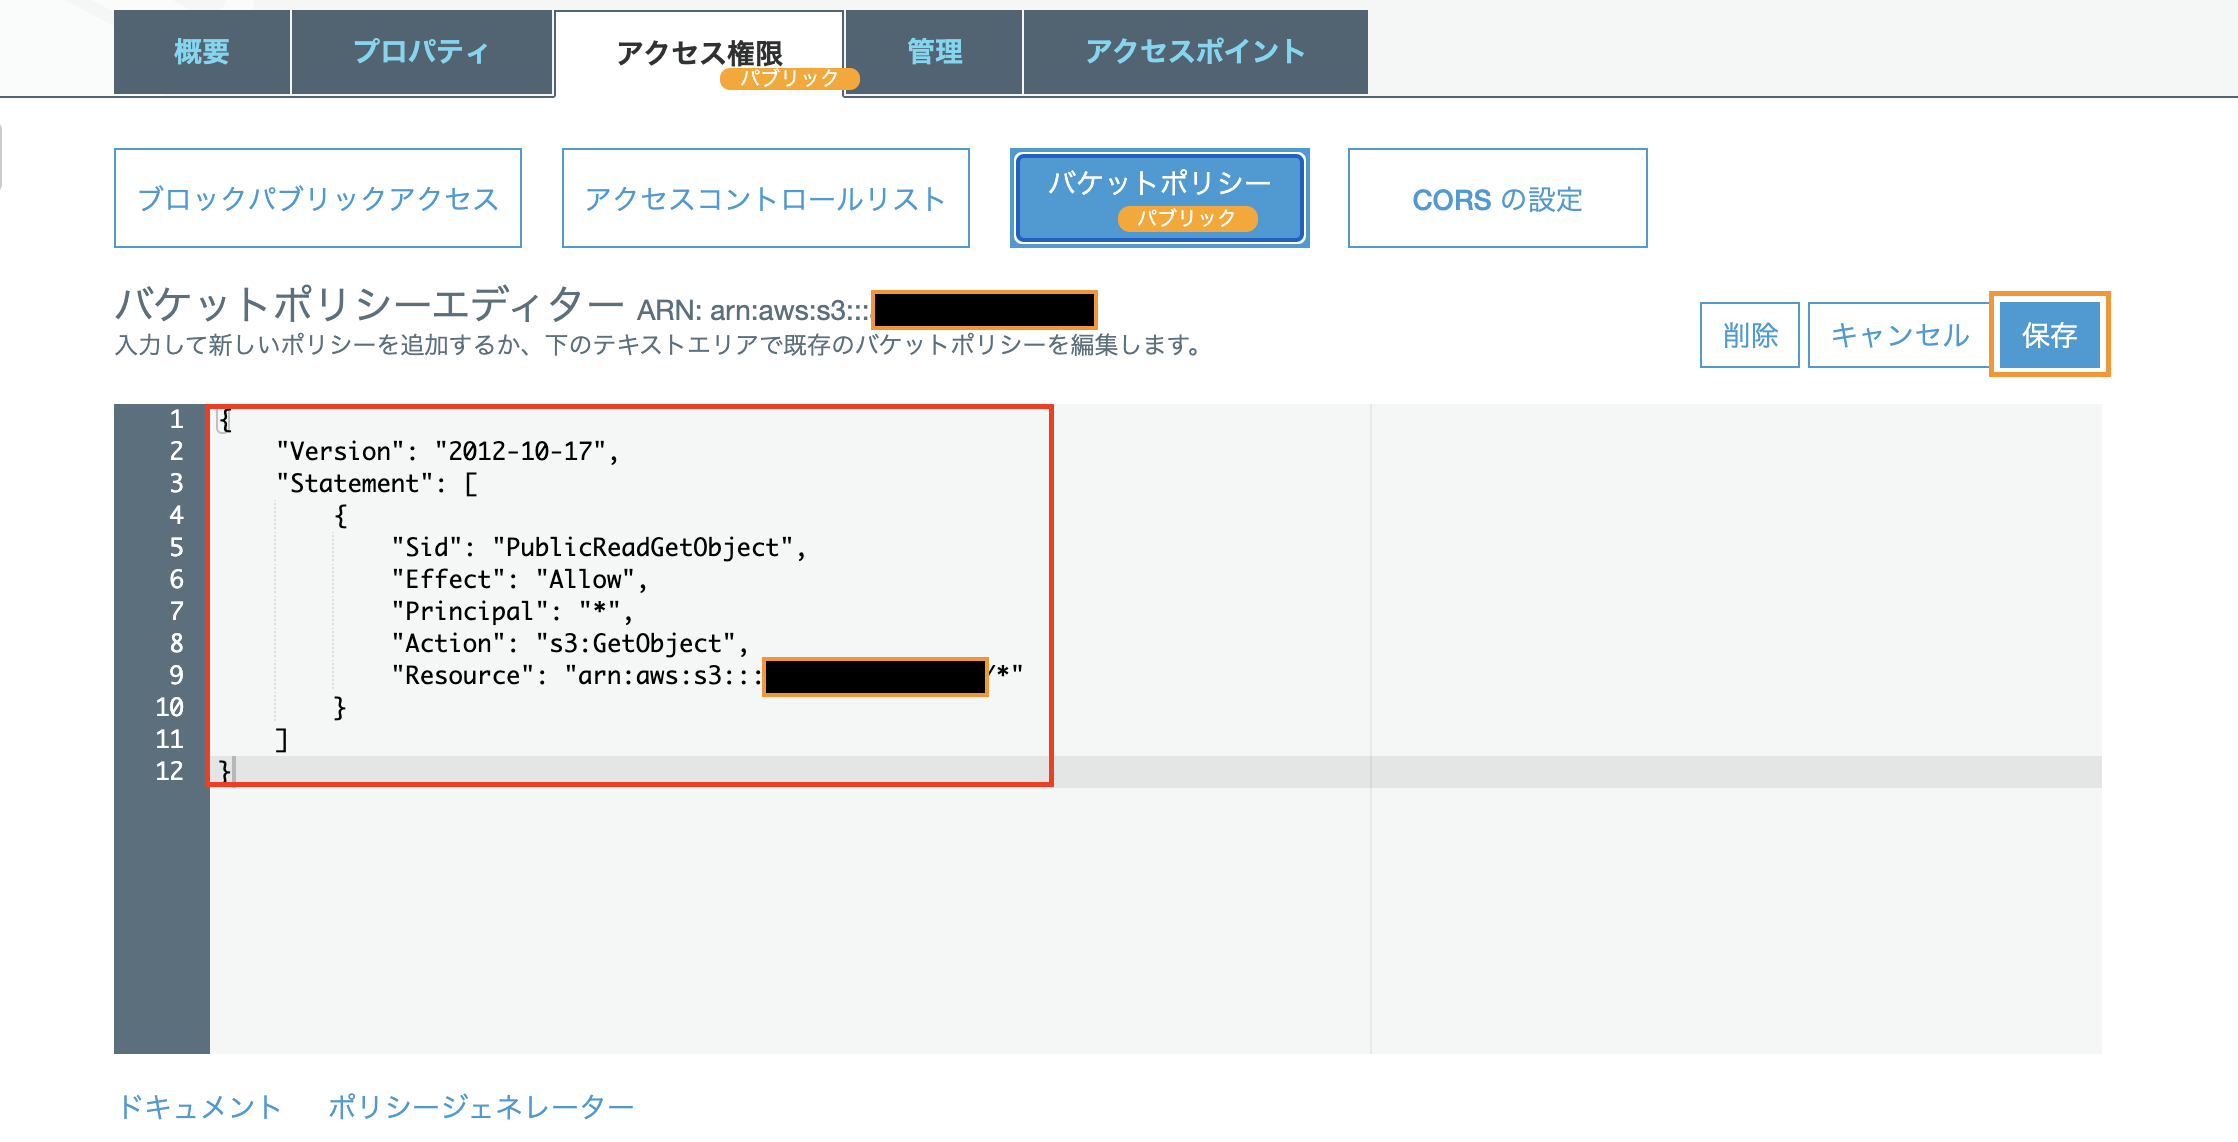Viewport: 2238px width, 1142px height.
Task: Open the ポリシージェネレーター link
Action: pyautogui.click(x=481, y=1106)
